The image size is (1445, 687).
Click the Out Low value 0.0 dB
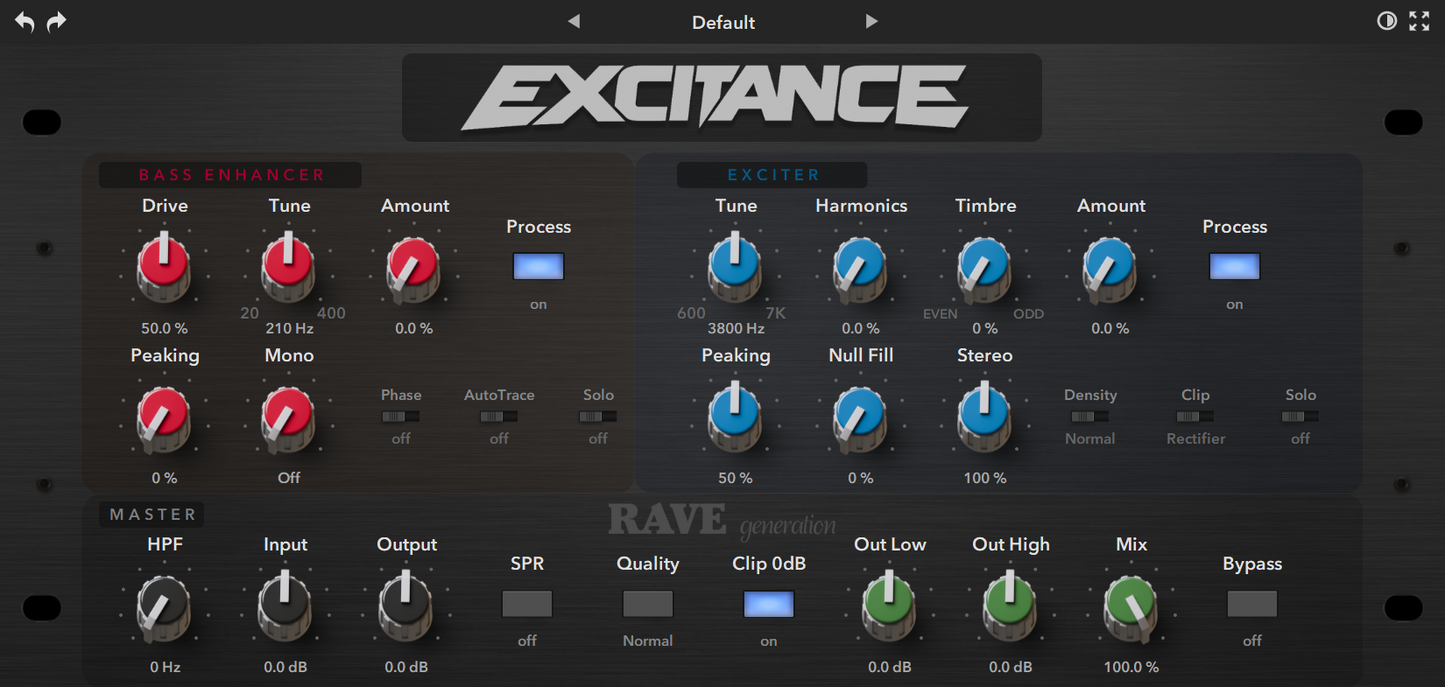point(889,667)
